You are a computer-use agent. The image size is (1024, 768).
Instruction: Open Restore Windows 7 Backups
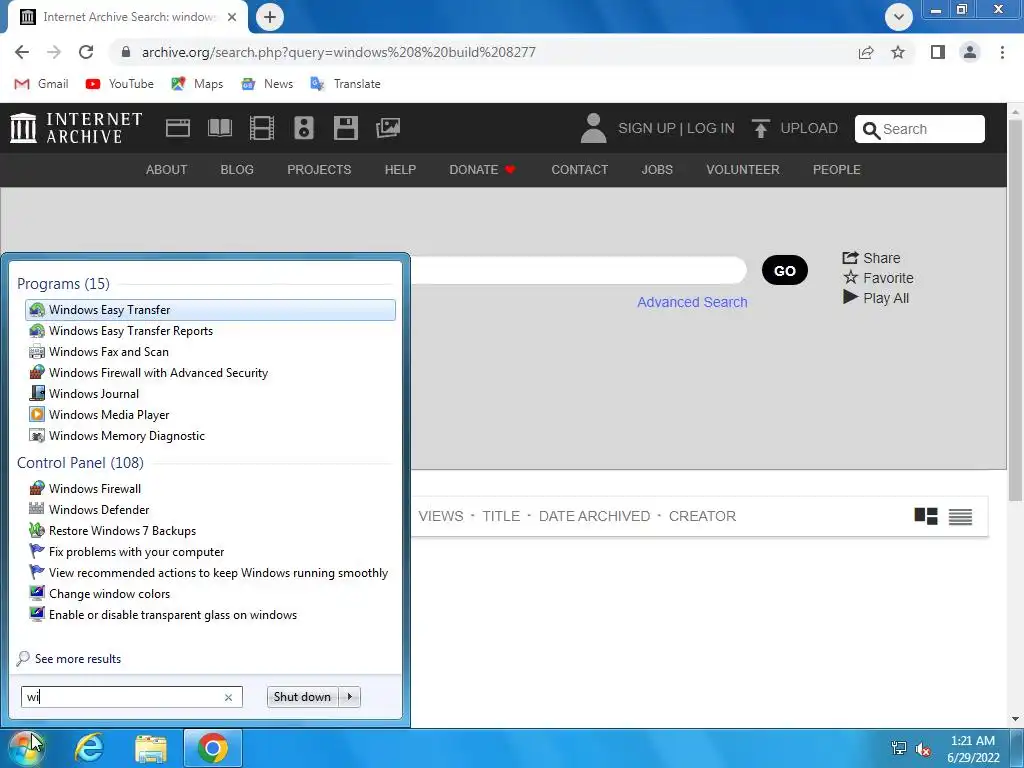click(112, 530)
